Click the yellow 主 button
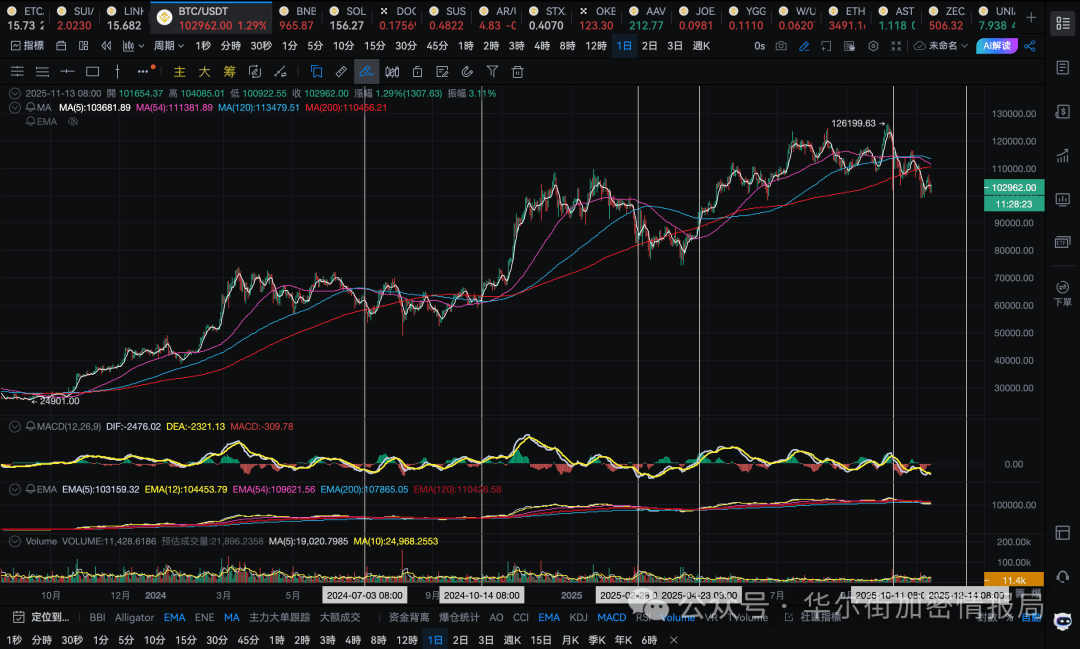The width and height of the screenshot is (1080, 649). 179,72
